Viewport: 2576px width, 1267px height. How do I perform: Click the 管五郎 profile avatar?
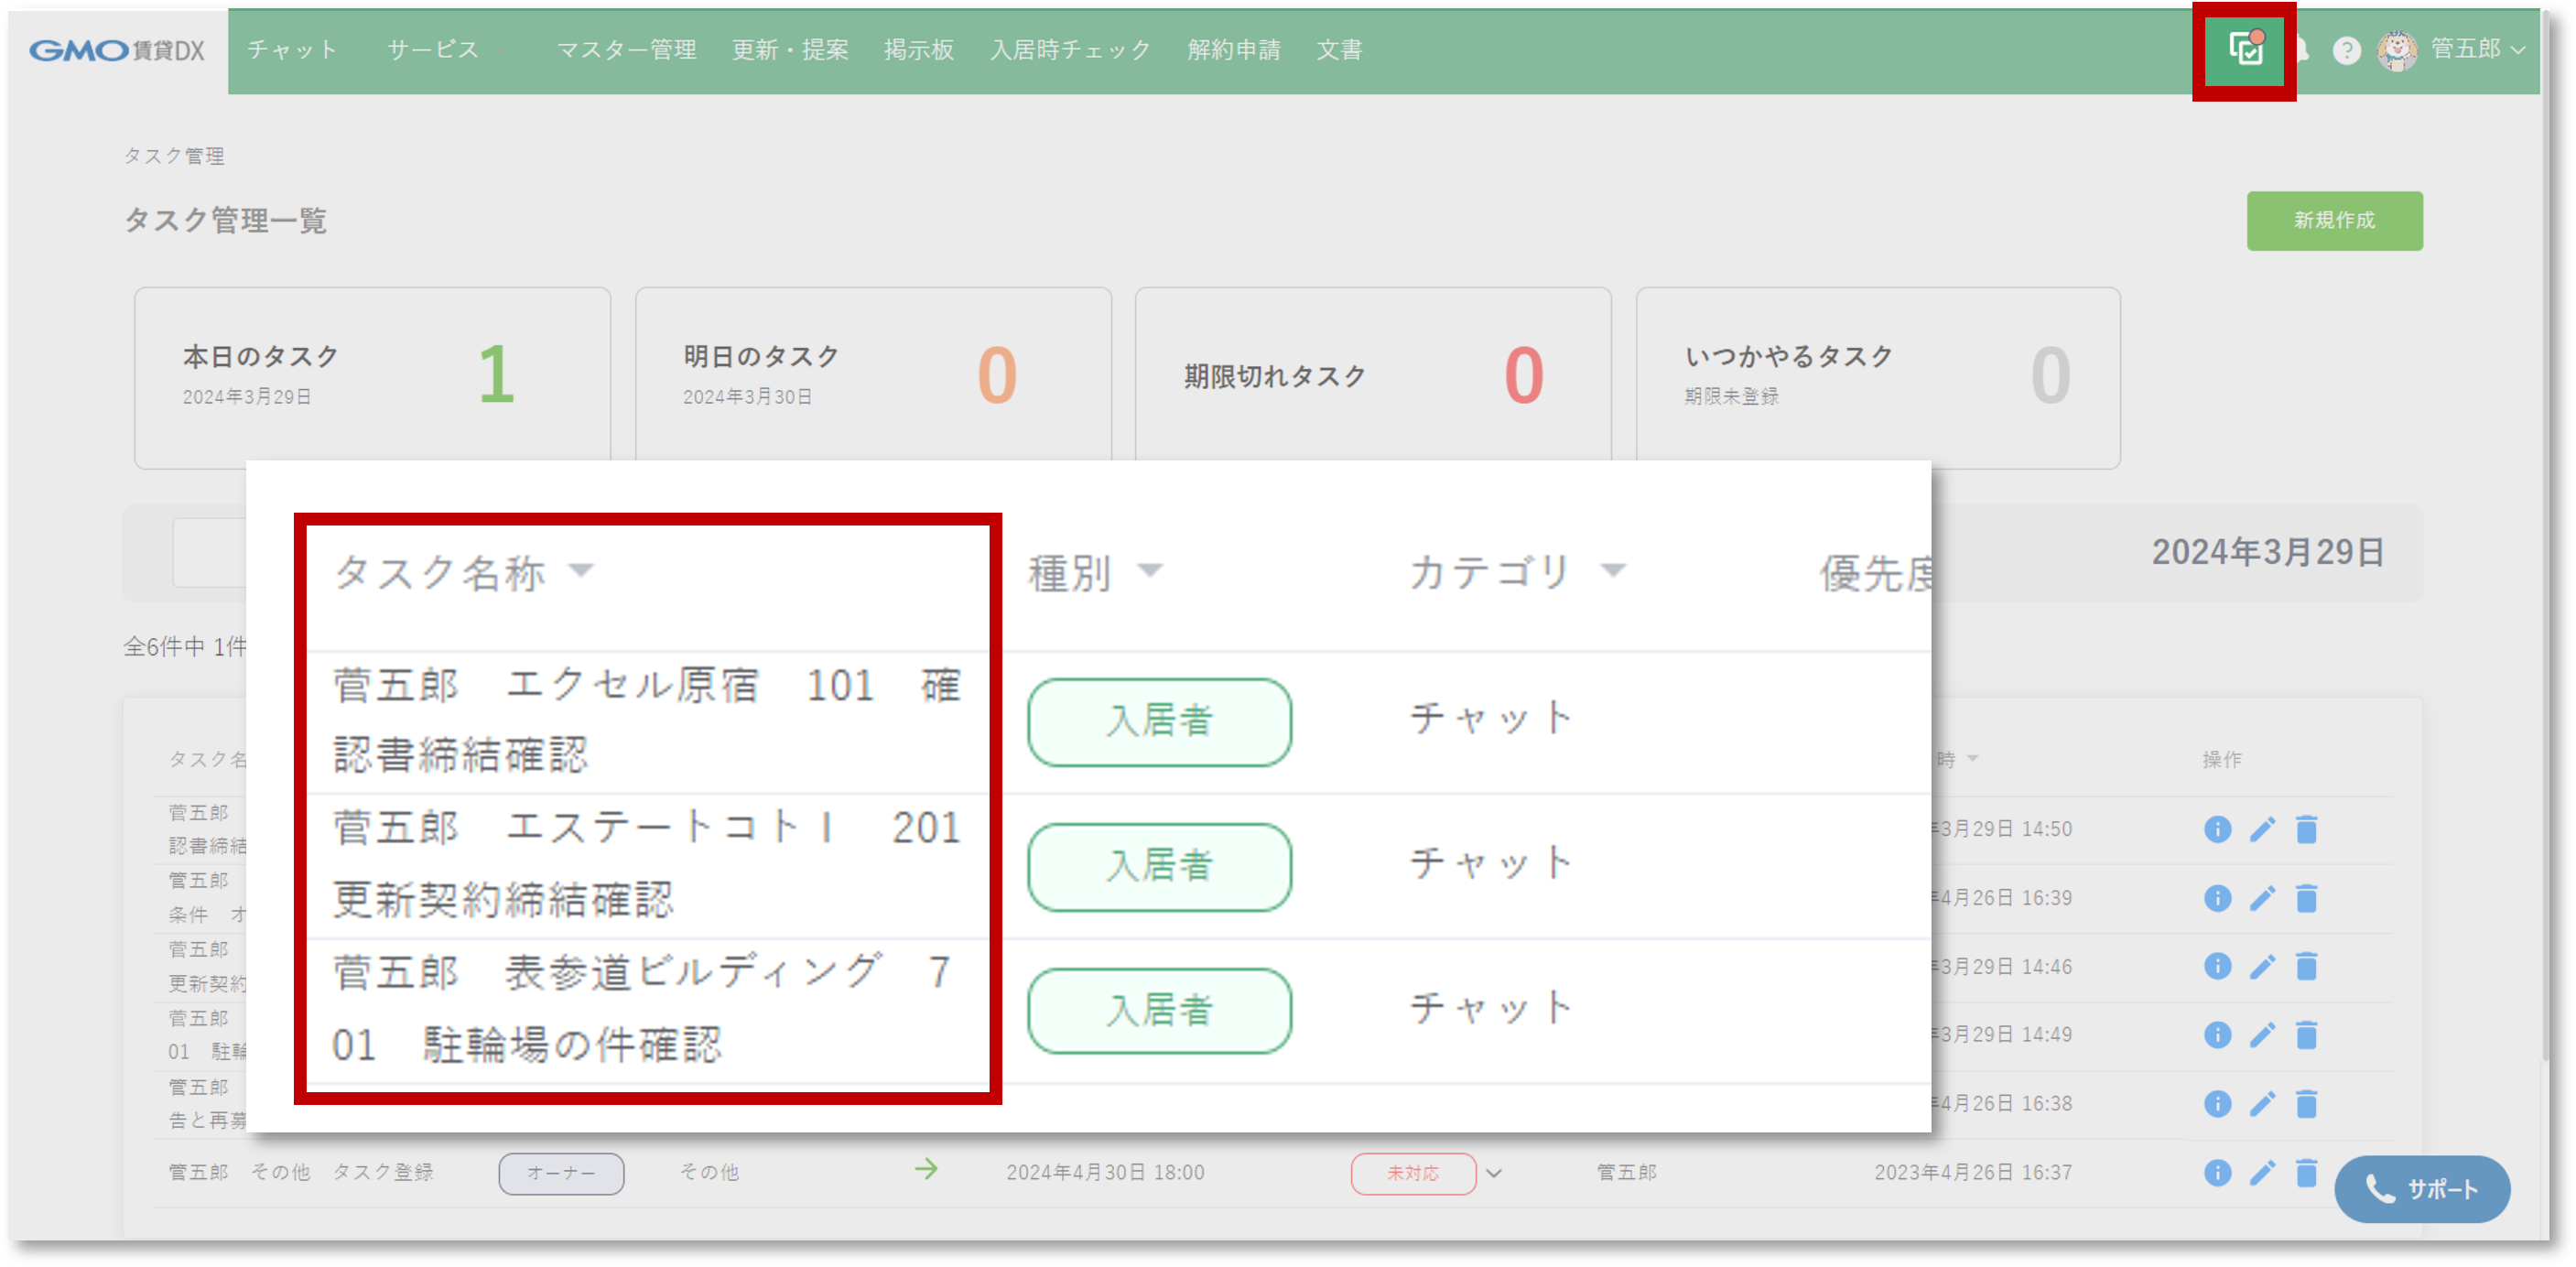(x=2397, y=49)
